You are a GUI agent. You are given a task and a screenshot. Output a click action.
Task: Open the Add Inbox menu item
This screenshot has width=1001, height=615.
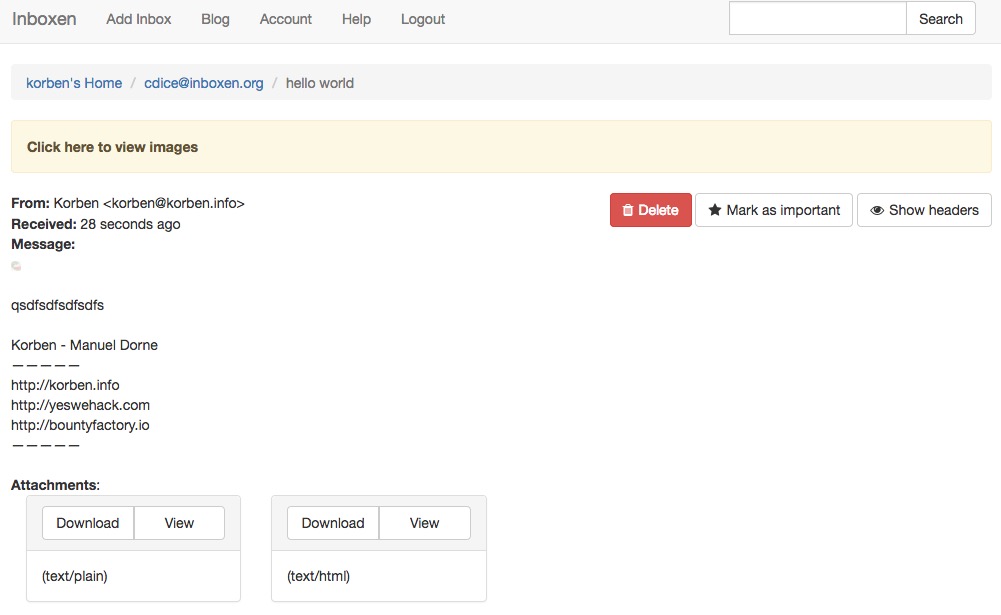point(139,19)
